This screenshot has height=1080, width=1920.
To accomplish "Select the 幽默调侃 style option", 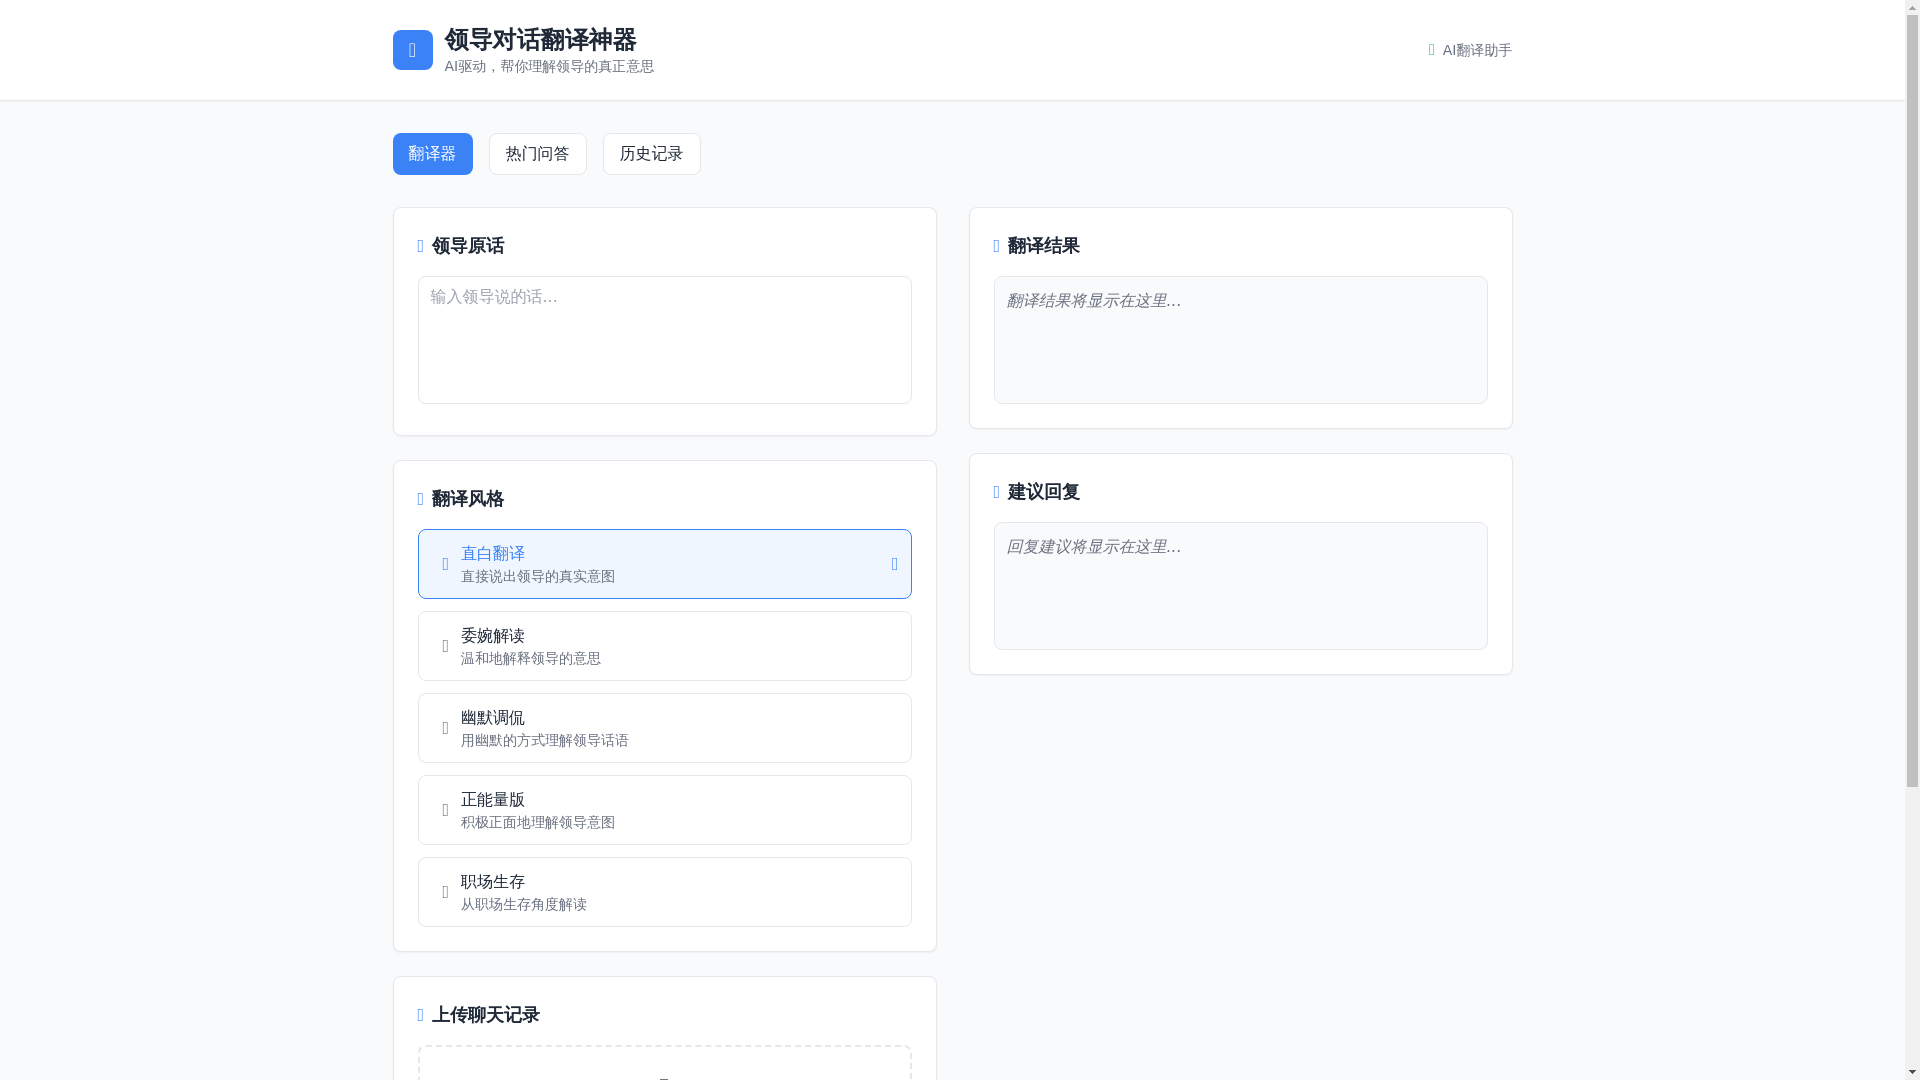I will click(664, 728).
